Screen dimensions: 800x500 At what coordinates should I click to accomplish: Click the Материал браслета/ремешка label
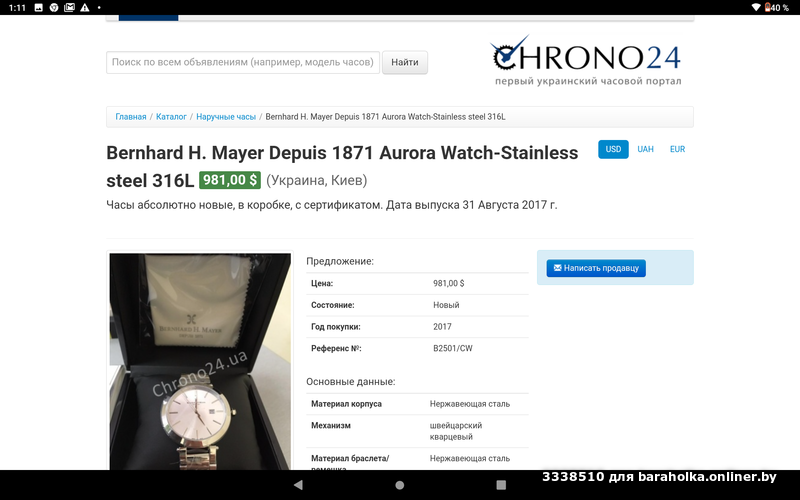point(350,462)
